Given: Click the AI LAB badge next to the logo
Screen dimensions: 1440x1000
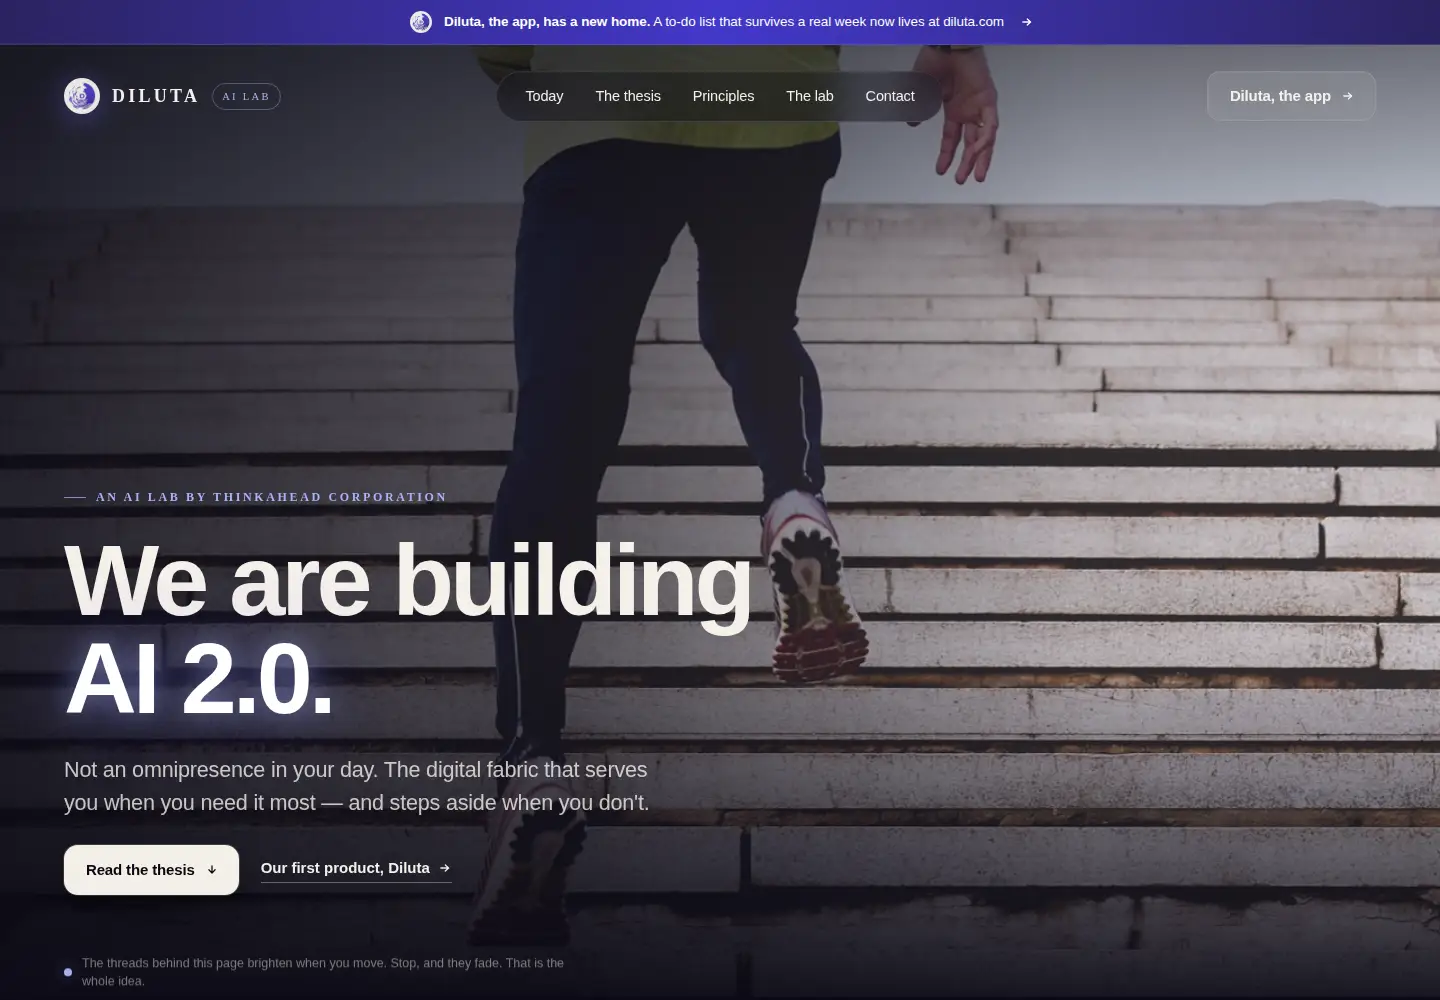Looking at the screenshot, I should tap(246, 96).
